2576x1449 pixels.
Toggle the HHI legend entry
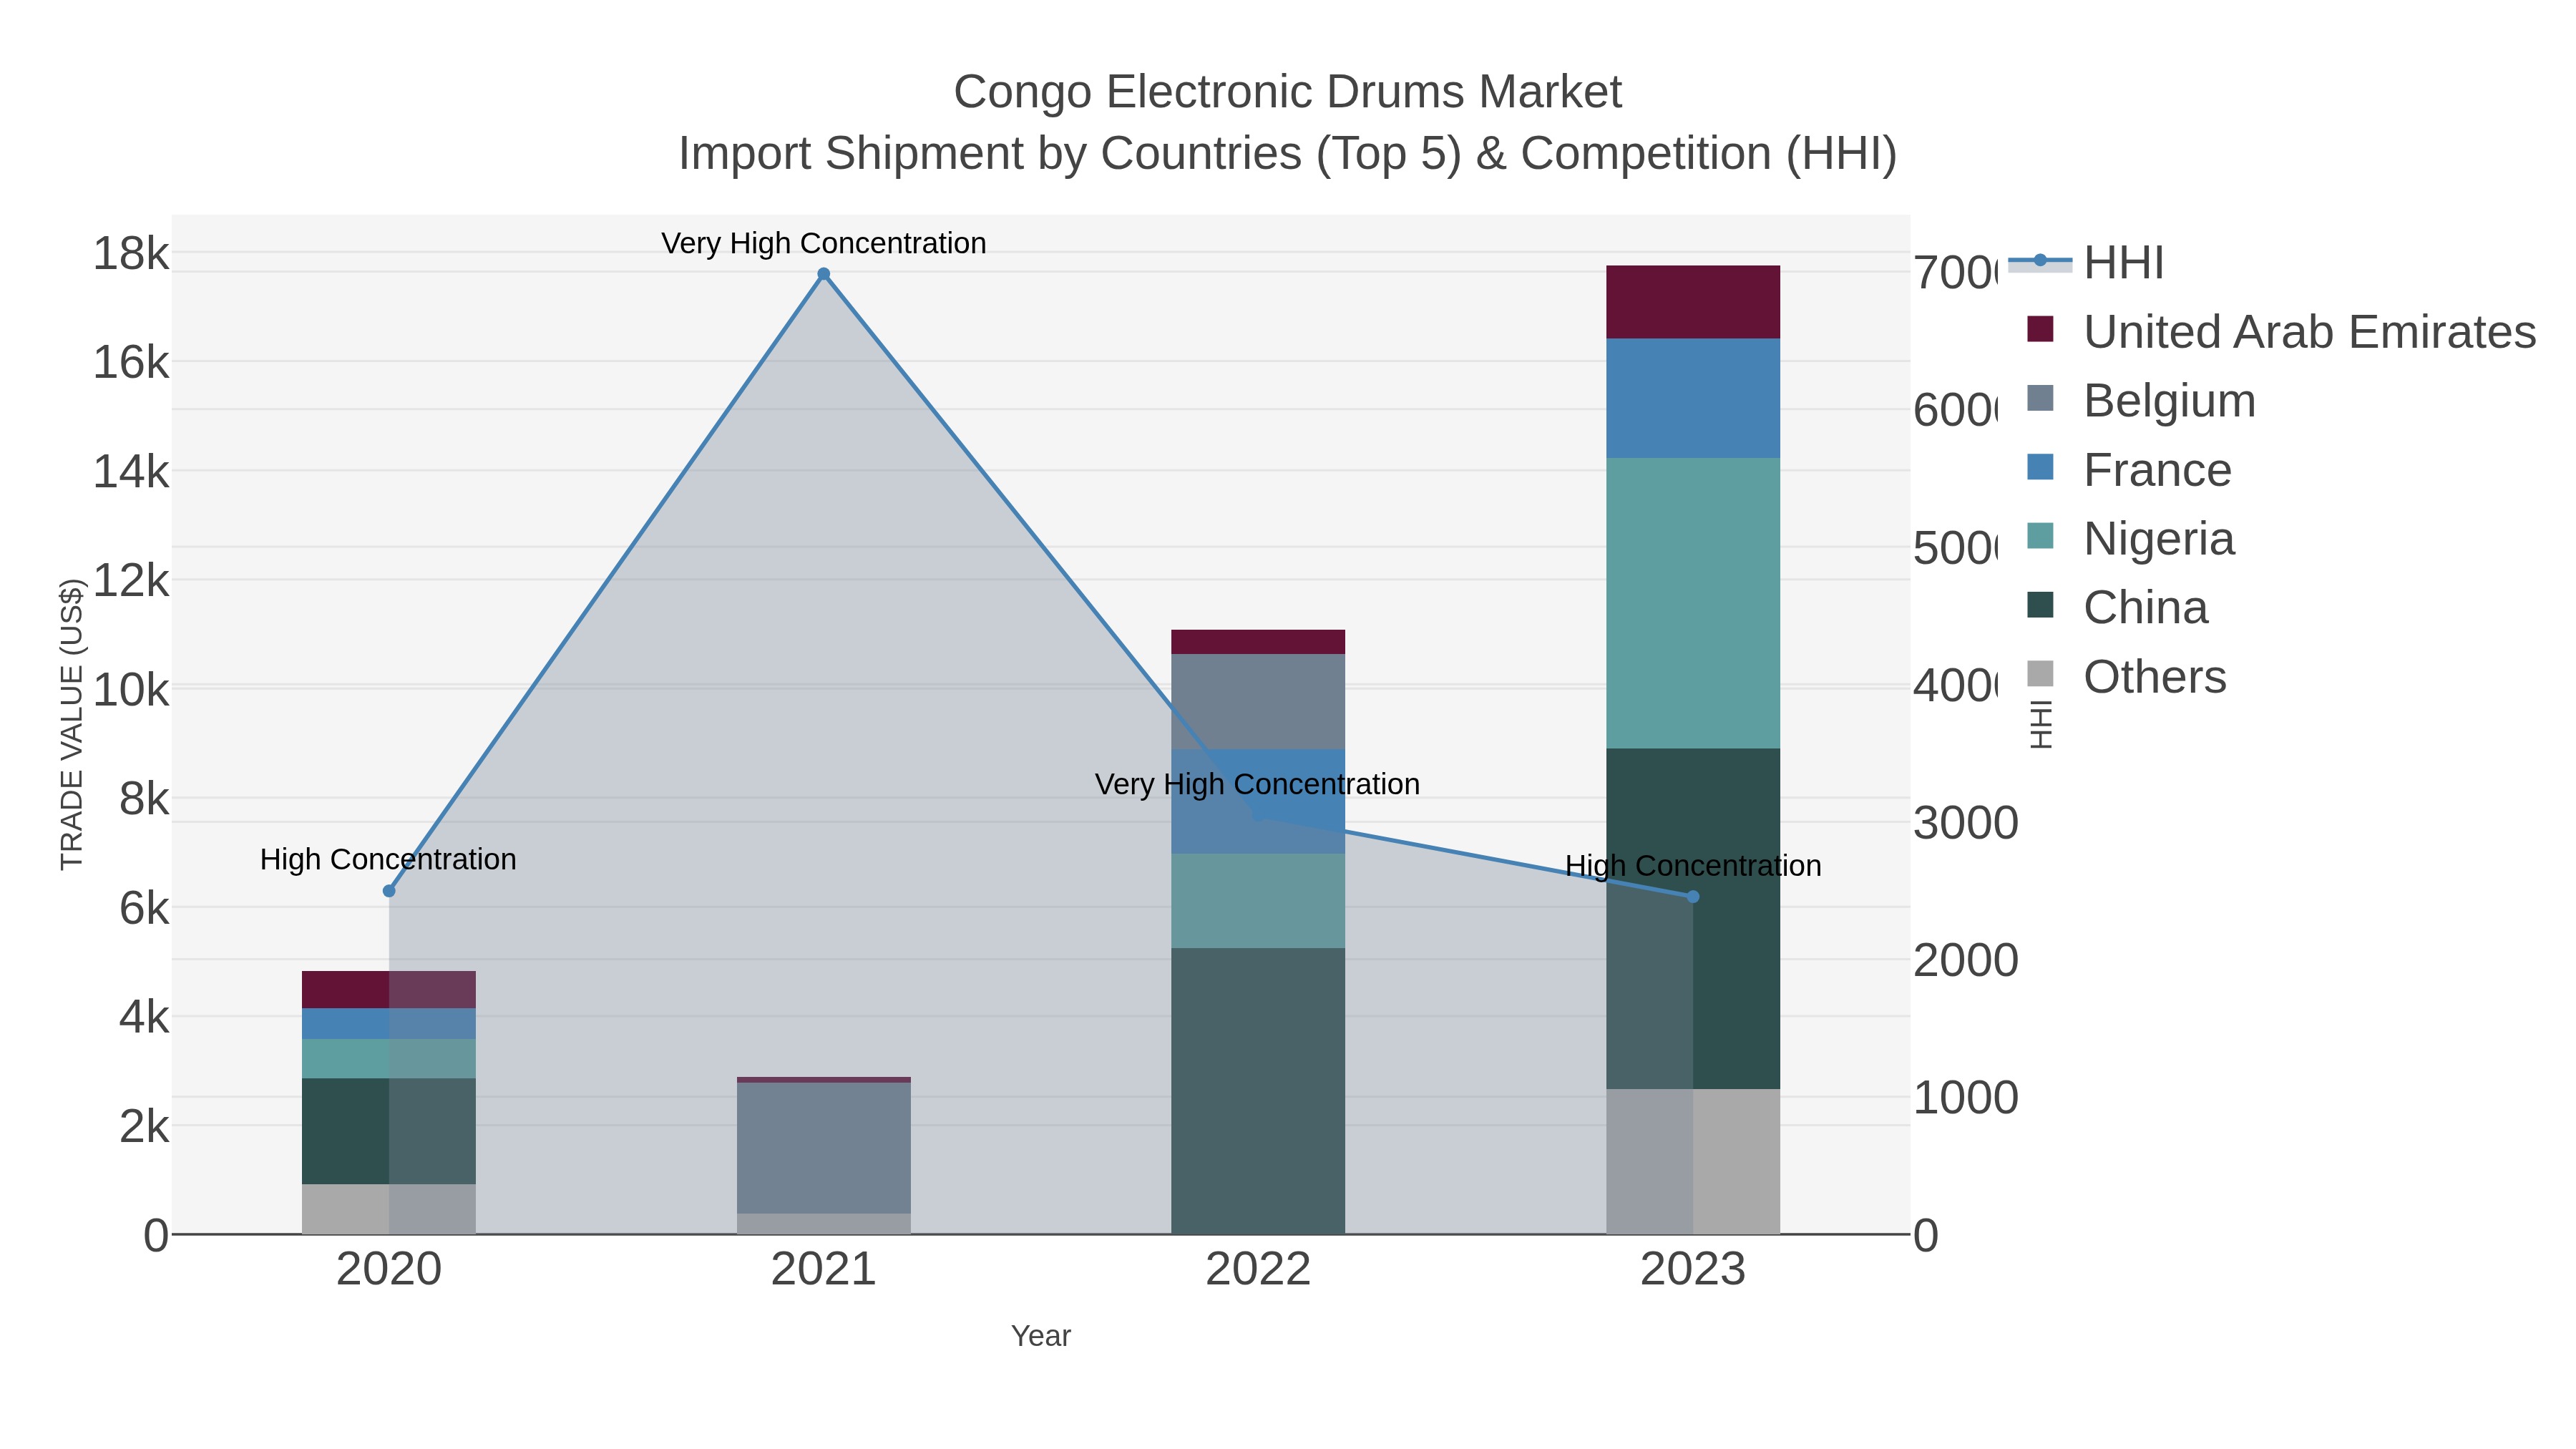click(x=2086, y=262)
